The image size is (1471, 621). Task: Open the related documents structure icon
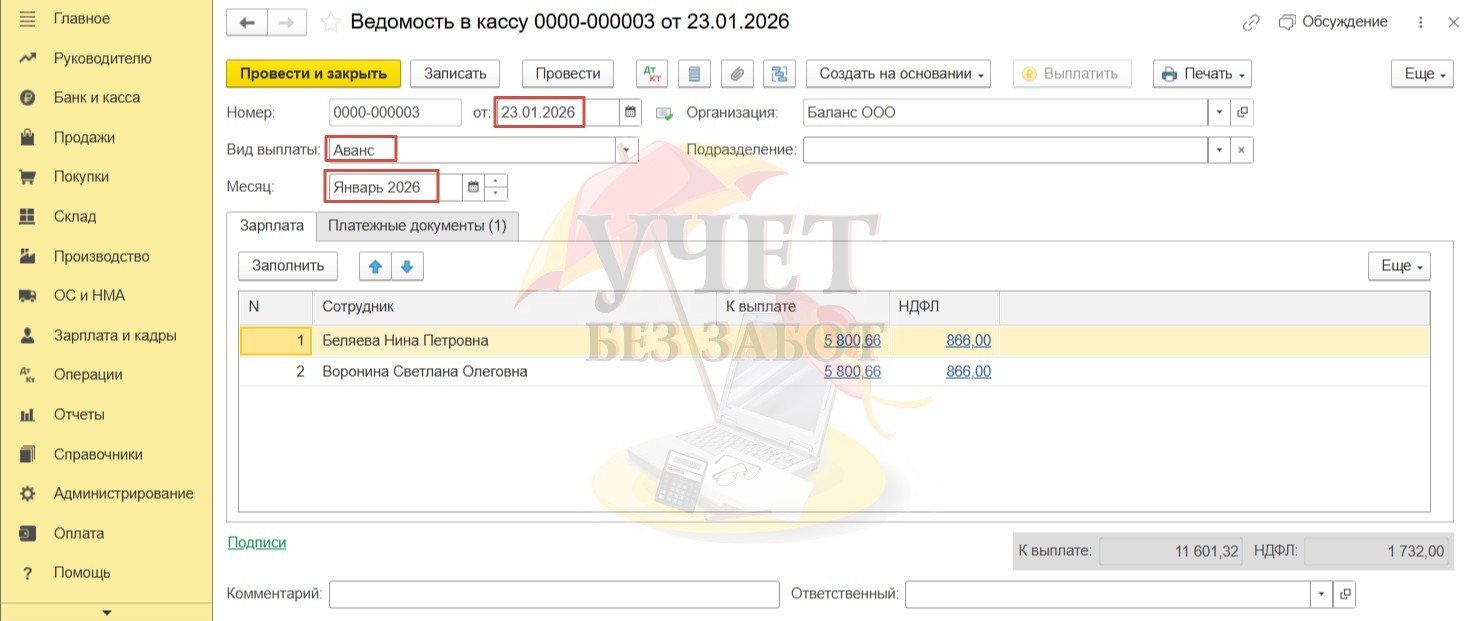778,74
